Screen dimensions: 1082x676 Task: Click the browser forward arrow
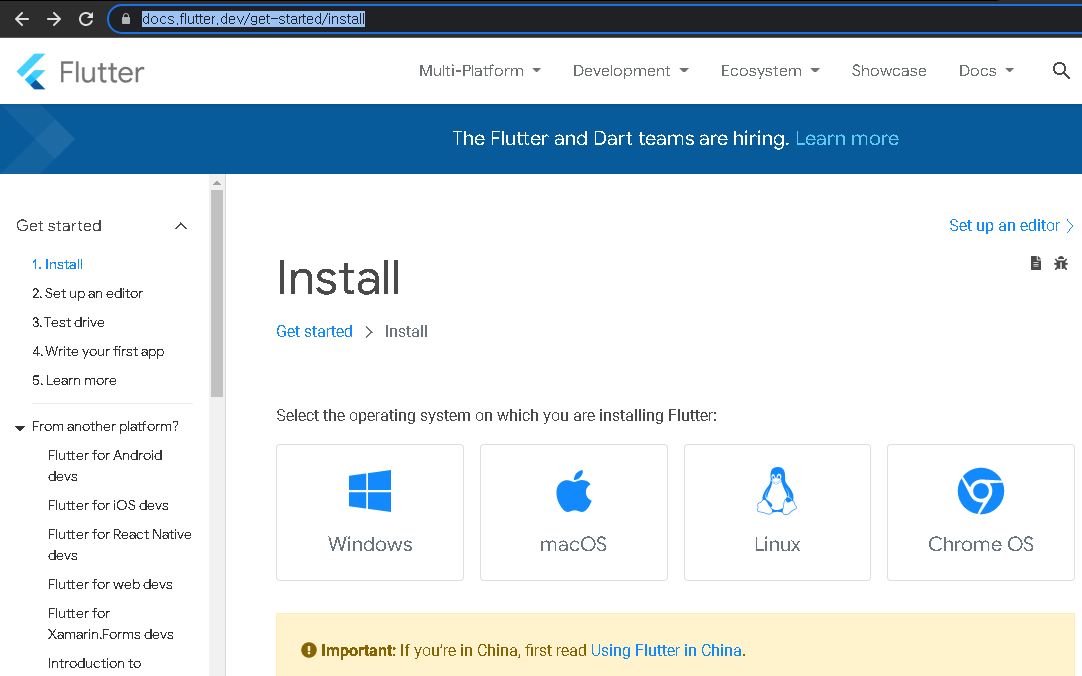point(54,19)
